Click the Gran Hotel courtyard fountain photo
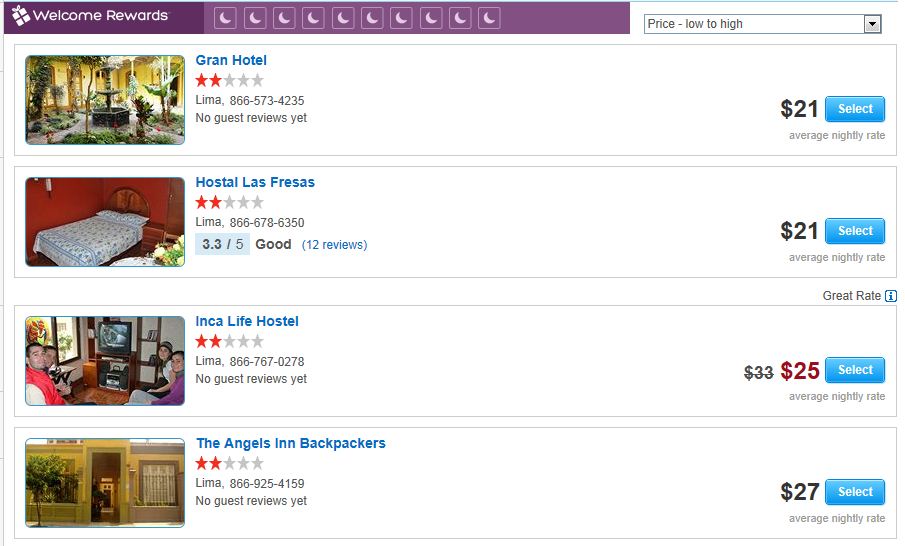This screenshot has height=546, width=905. point(105,100)
